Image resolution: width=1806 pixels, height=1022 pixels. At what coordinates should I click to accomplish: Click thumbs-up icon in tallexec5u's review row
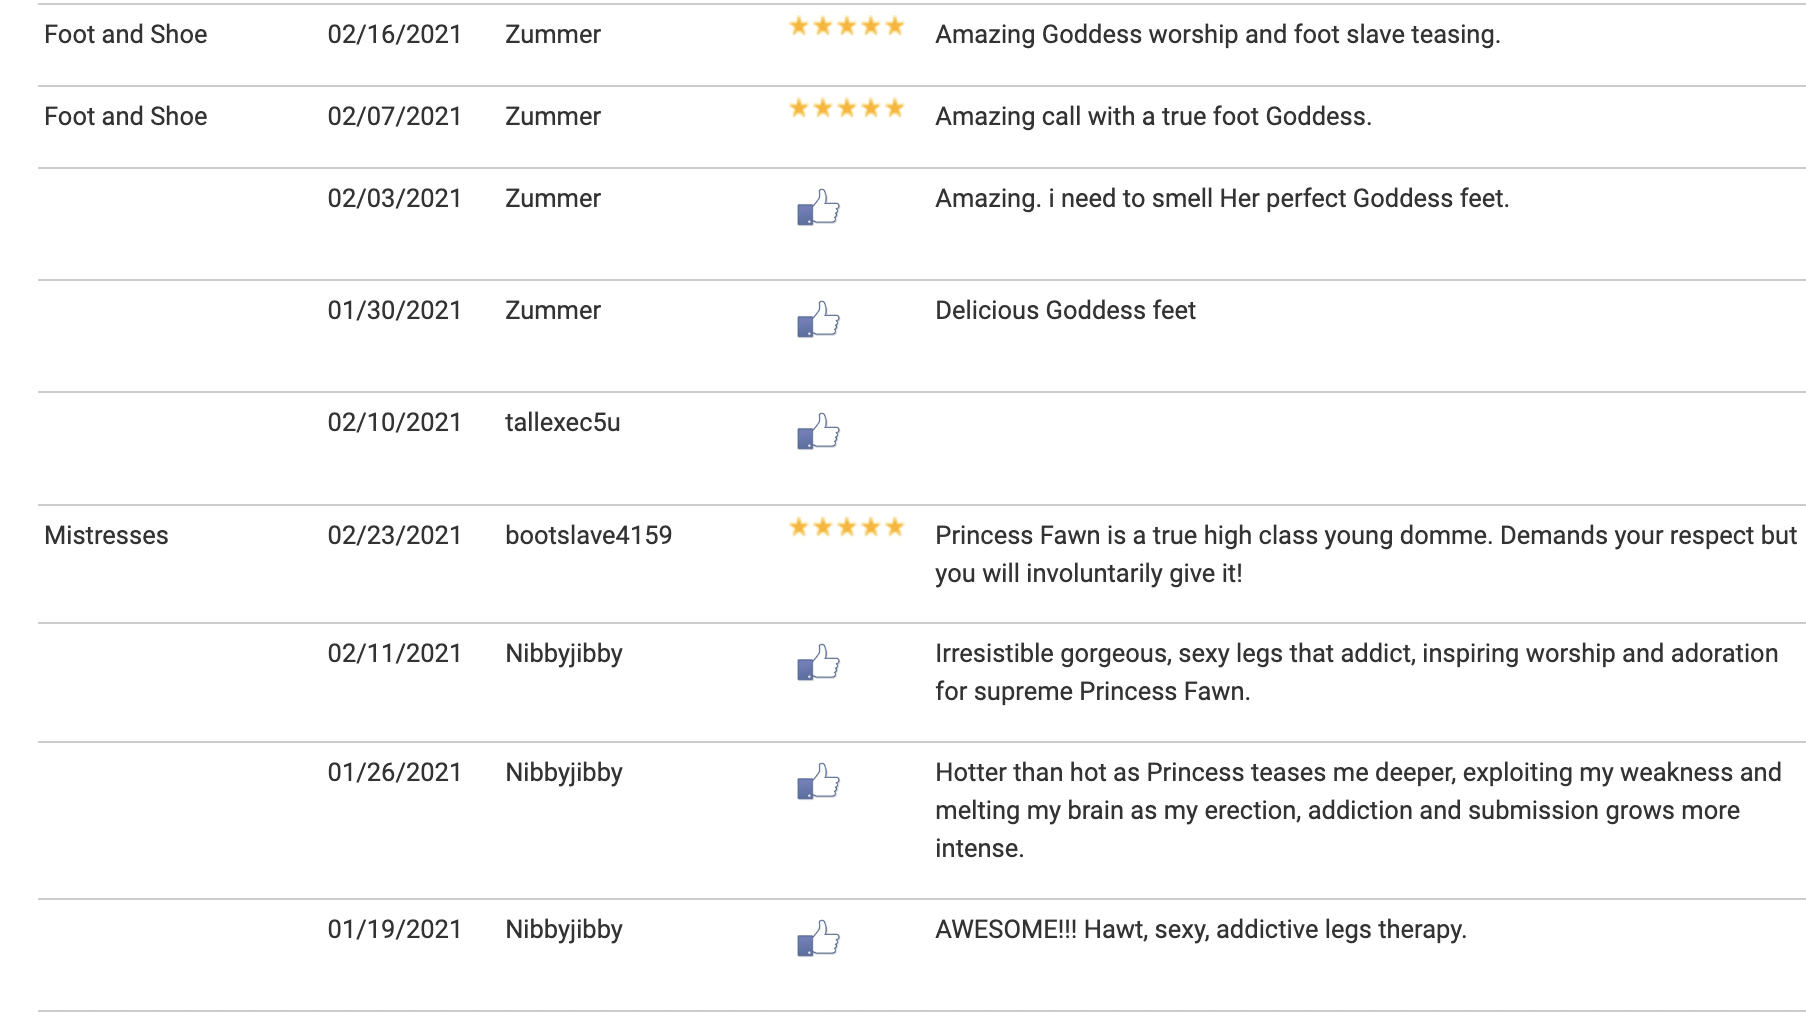point(818,431)
